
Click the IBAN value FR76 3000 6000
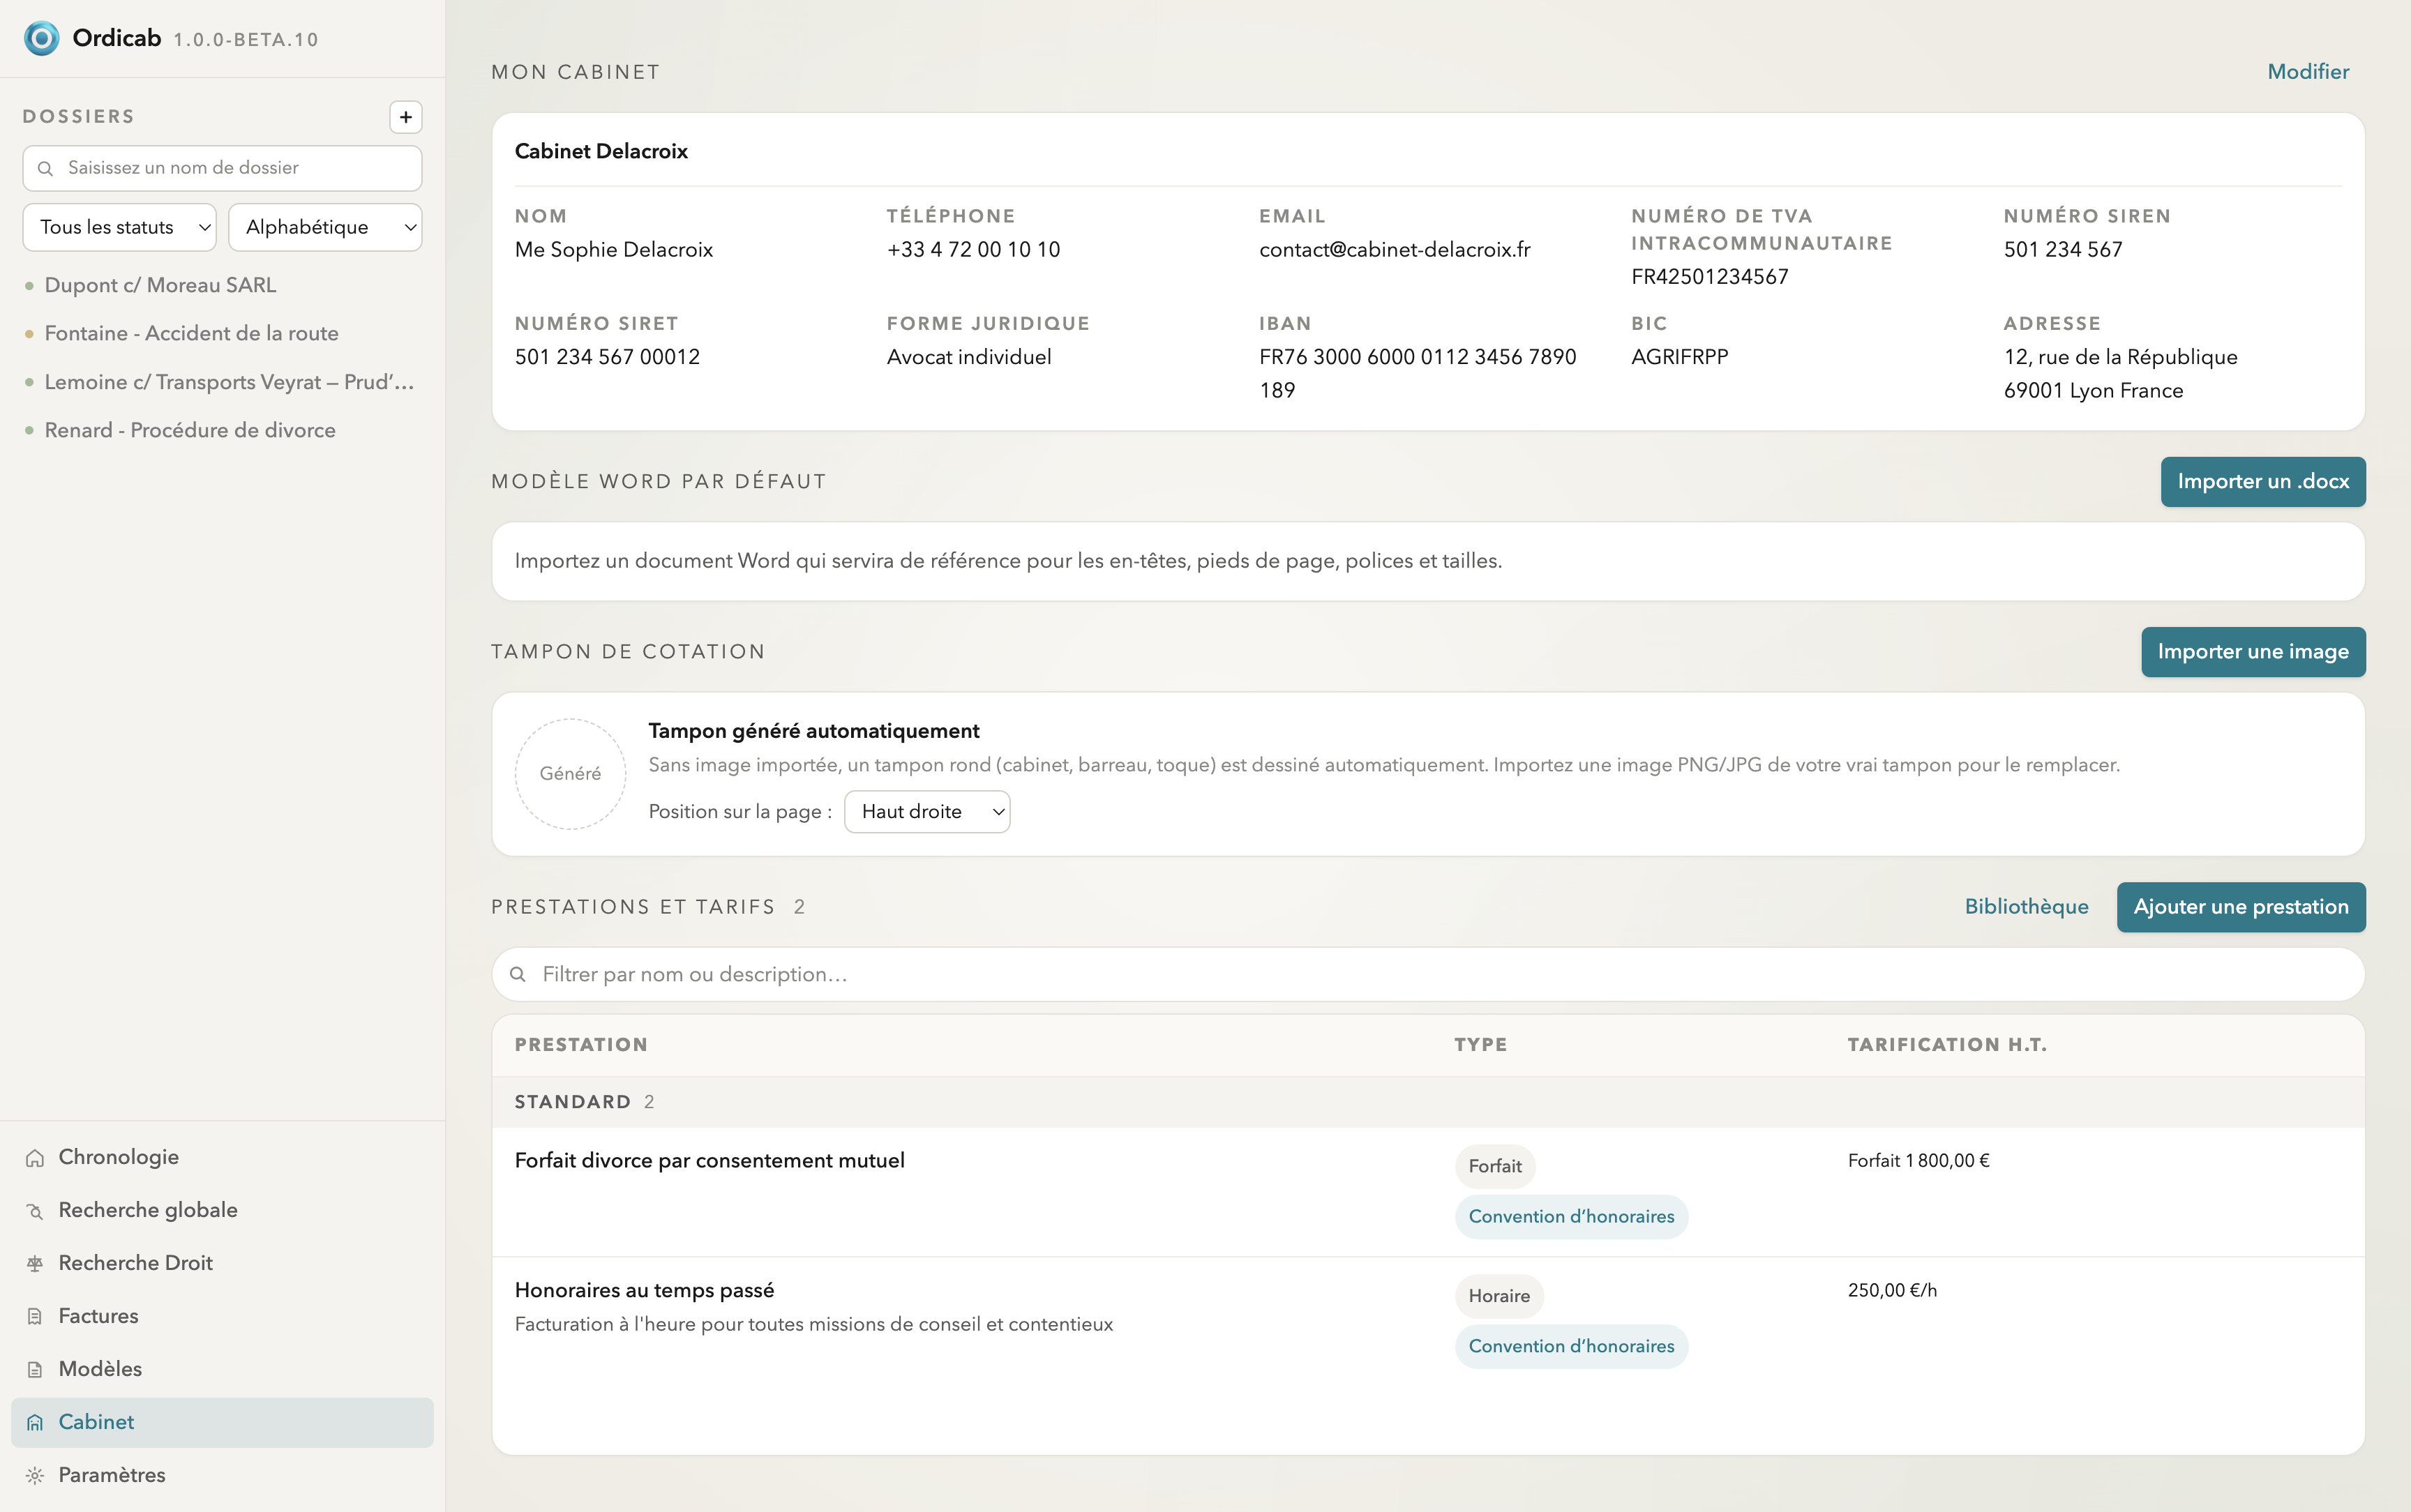coord(1417,374)
